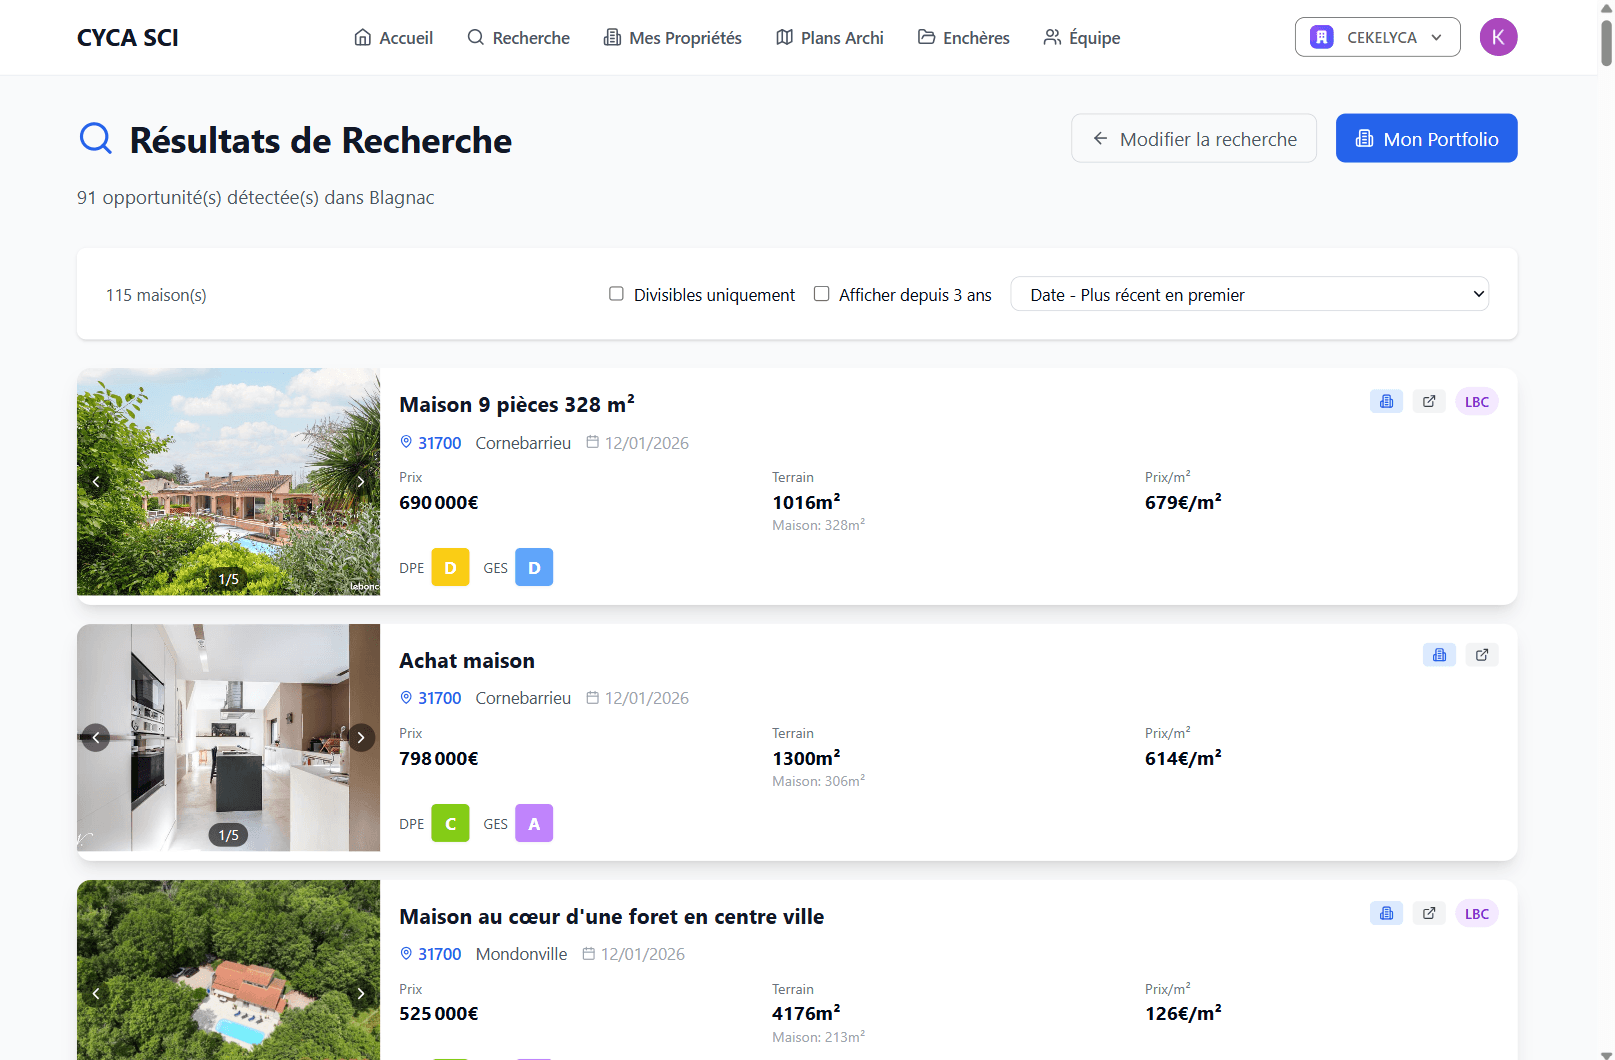Open the sort by date dropdown

pyautogui.click(x=1249, y=294)
